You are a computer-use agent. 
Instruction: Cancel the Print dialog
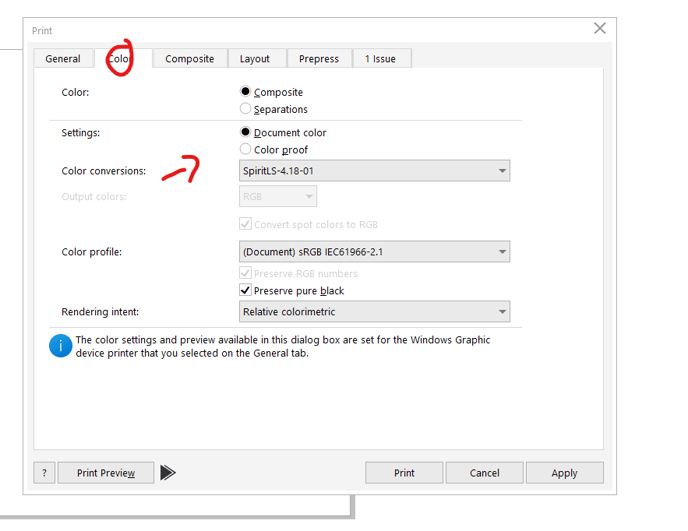484,473
